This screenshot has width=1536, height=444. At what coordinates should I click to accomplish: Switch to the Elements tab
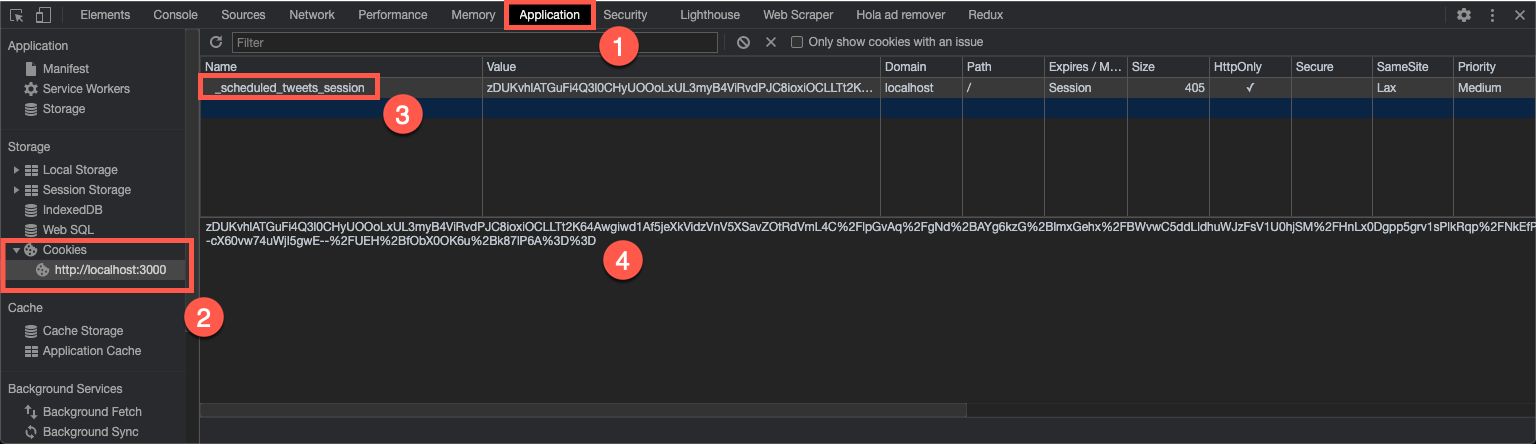tap(105, 15)
